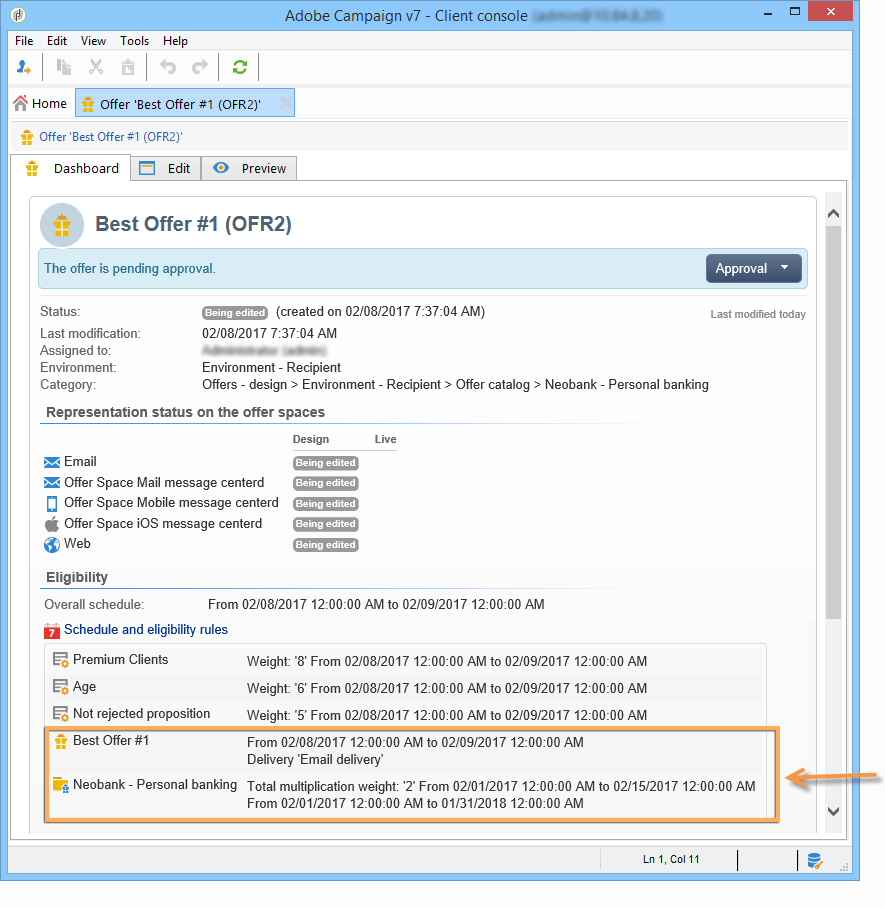
Task: Click the Delivery 'Email delivery' text
Action: coord(314,759)
